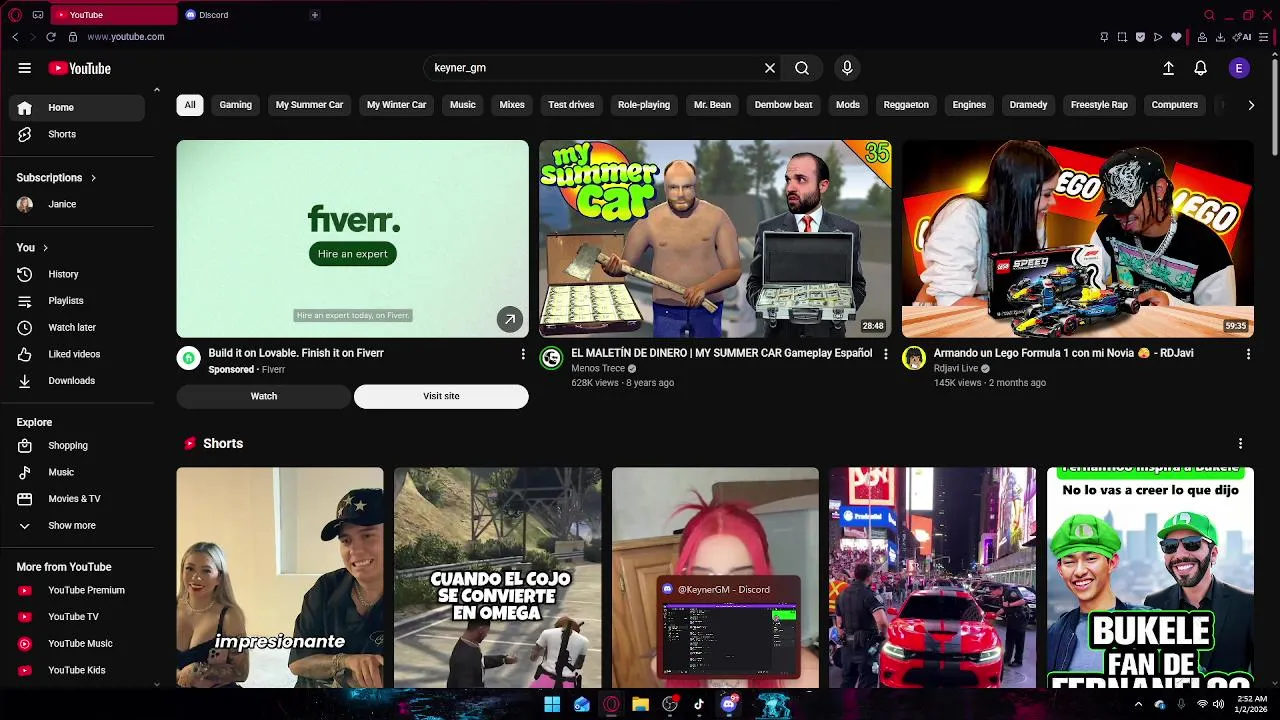Open Janice's subscription channel
Image resolution: width=1280 pixels, height=720 pixels.
(x=76, y=204)
